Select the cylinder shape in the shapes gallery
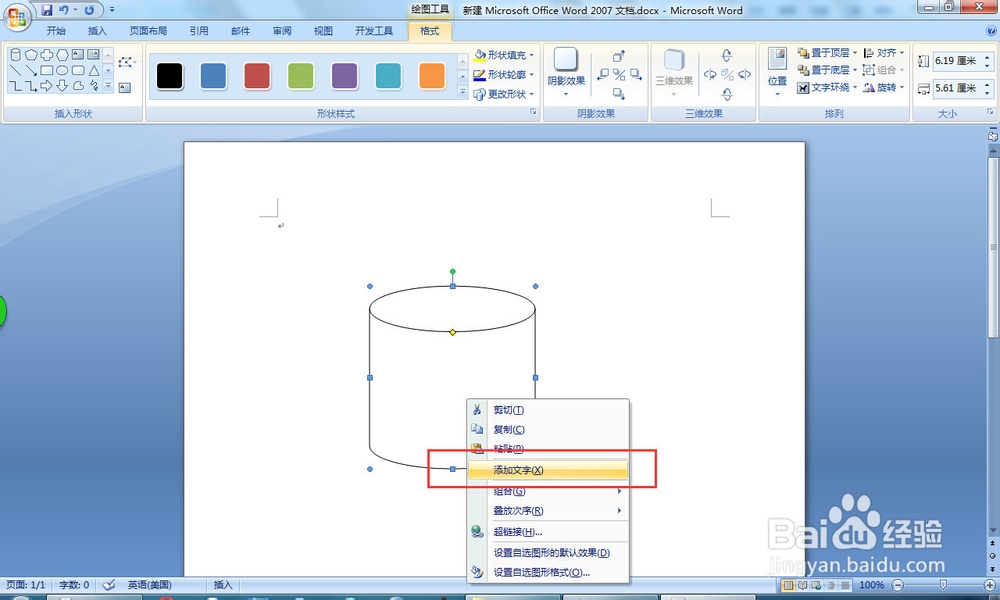Viewport: 1000px width, 600px height. coord(16,54)
